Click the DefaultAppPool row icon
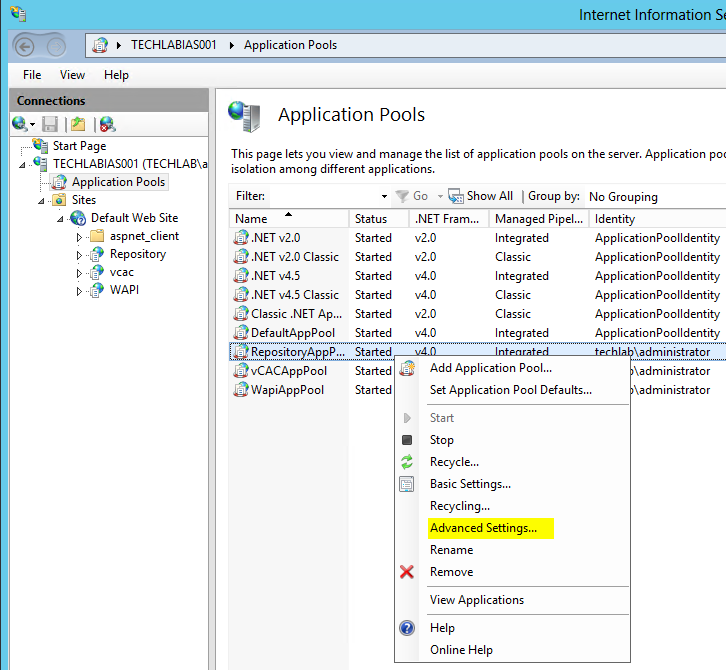Screen dimensions: 726x670 [x=241, y=332]
